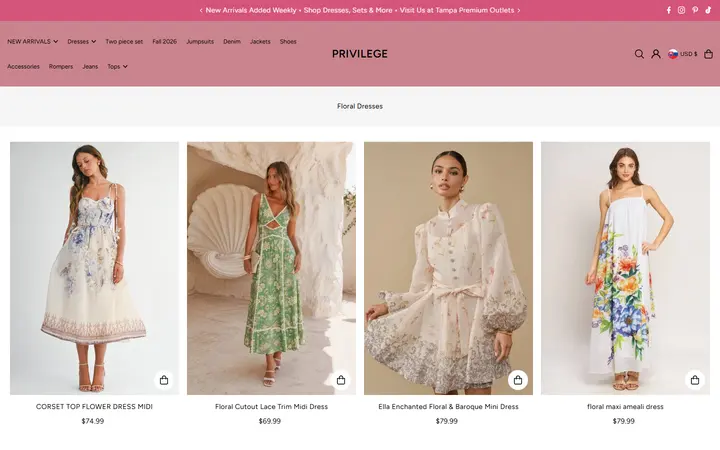
Task: Go to Two piece set category
Action: point(124,41)
